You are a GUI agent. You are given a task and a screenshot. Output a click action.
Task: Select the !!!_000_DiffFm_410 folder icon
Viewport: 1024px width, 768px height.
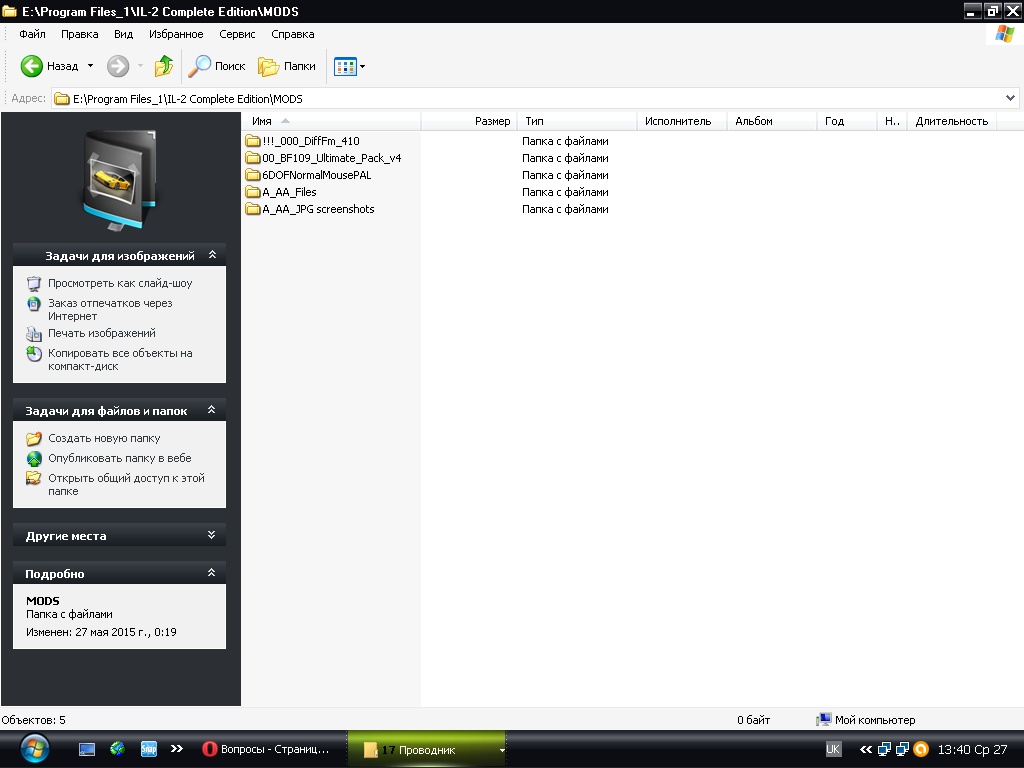pyautogui.click(x=253, y=141)
